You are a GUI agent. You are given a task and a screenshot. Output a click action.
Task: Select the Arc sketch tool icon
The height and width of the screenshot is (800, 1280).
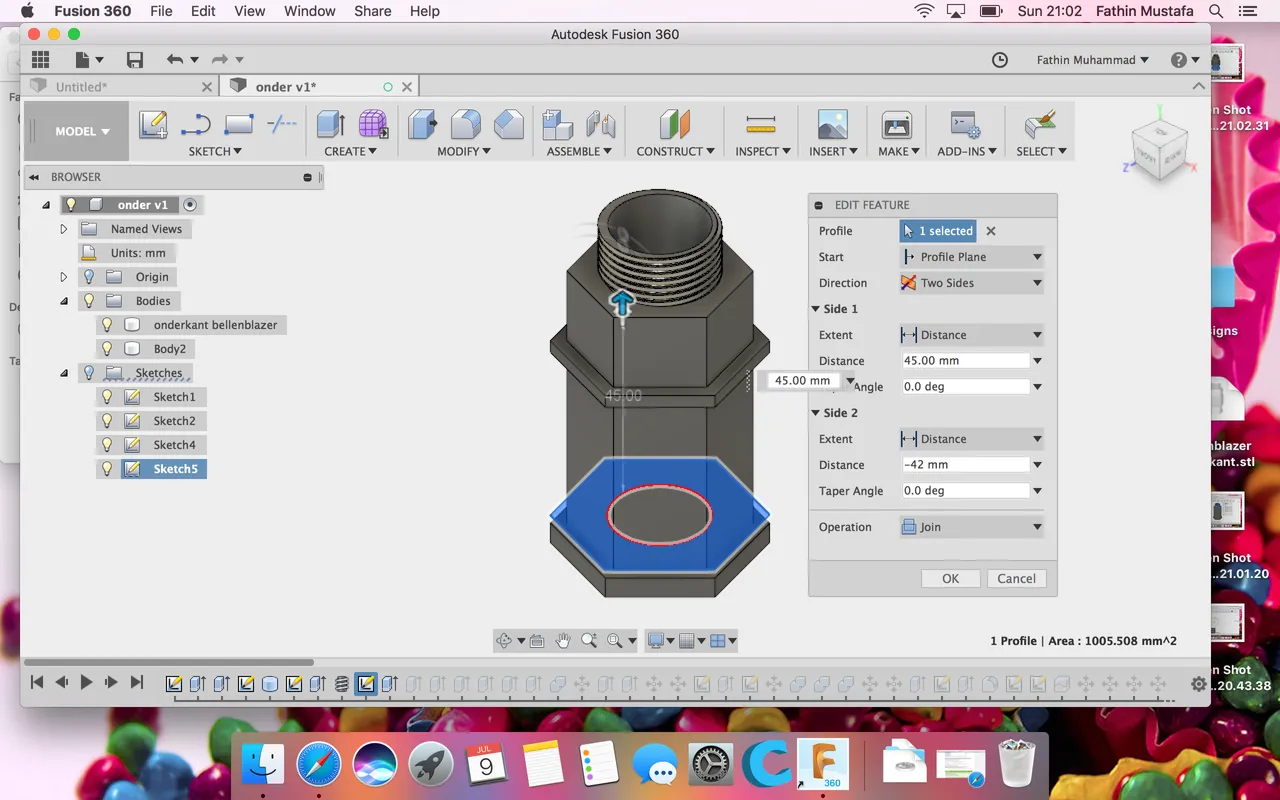pos(196,124)
